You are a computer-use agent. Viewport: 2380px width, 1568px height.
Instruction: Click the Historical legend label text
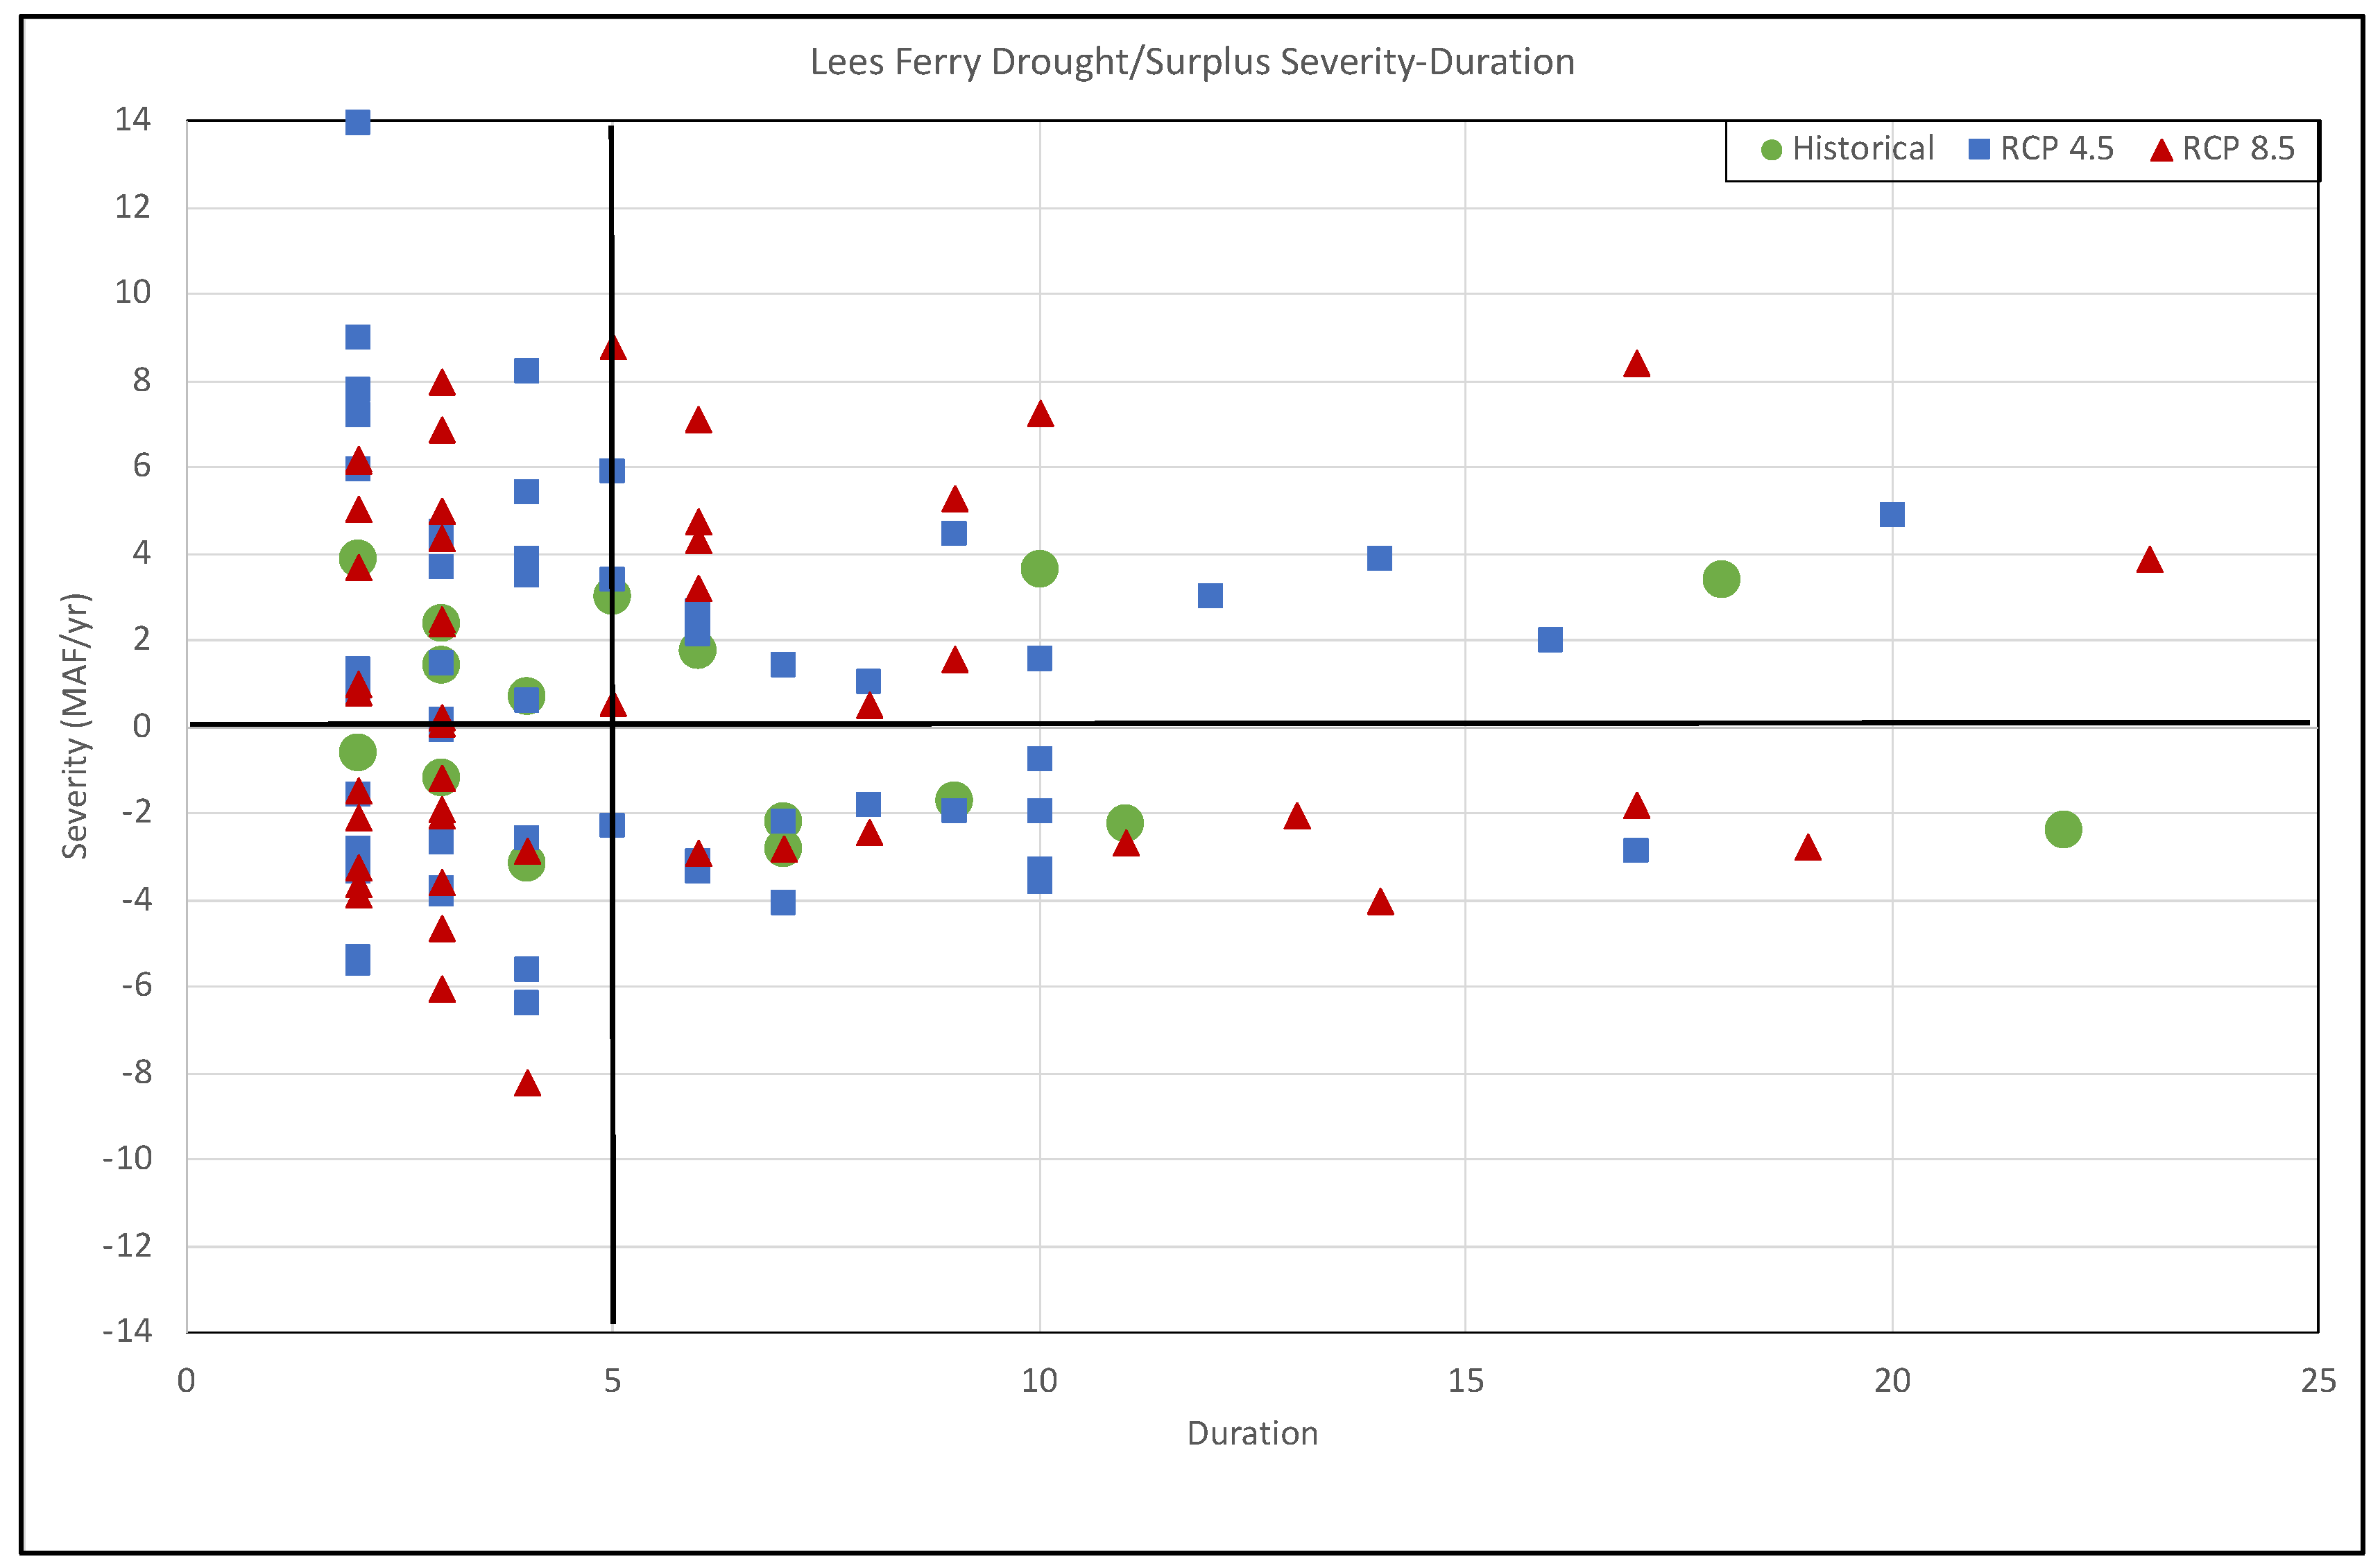point(1863,149)
